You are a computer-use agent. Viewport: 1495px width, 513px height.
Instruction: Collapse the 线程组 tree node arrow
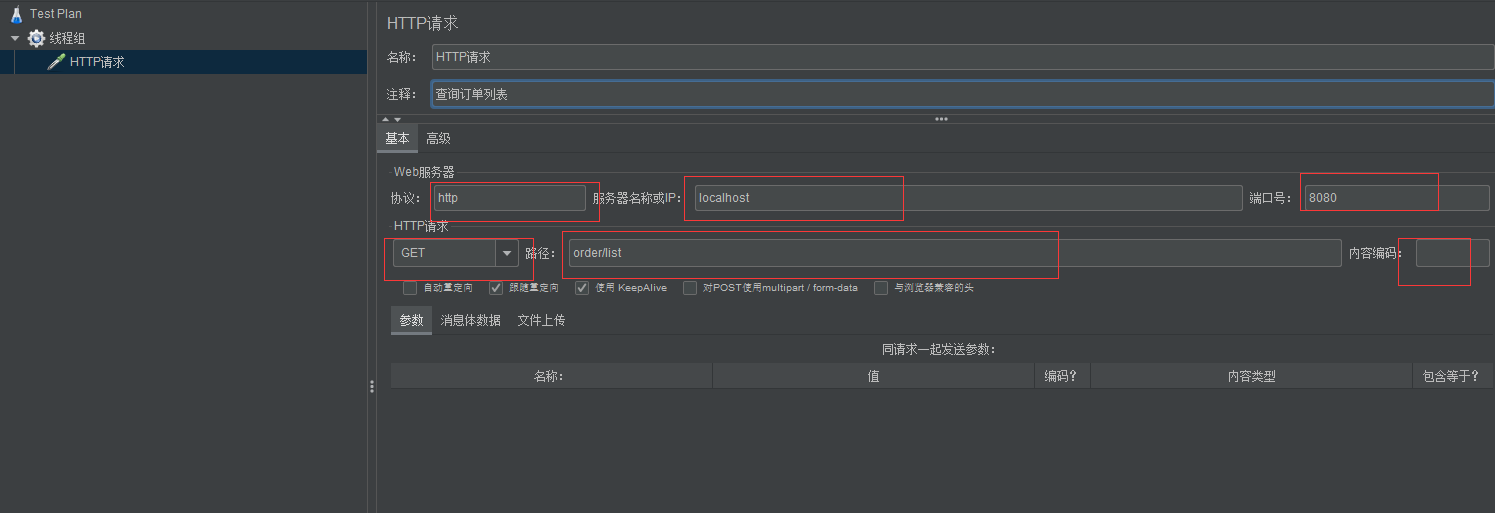15,38
